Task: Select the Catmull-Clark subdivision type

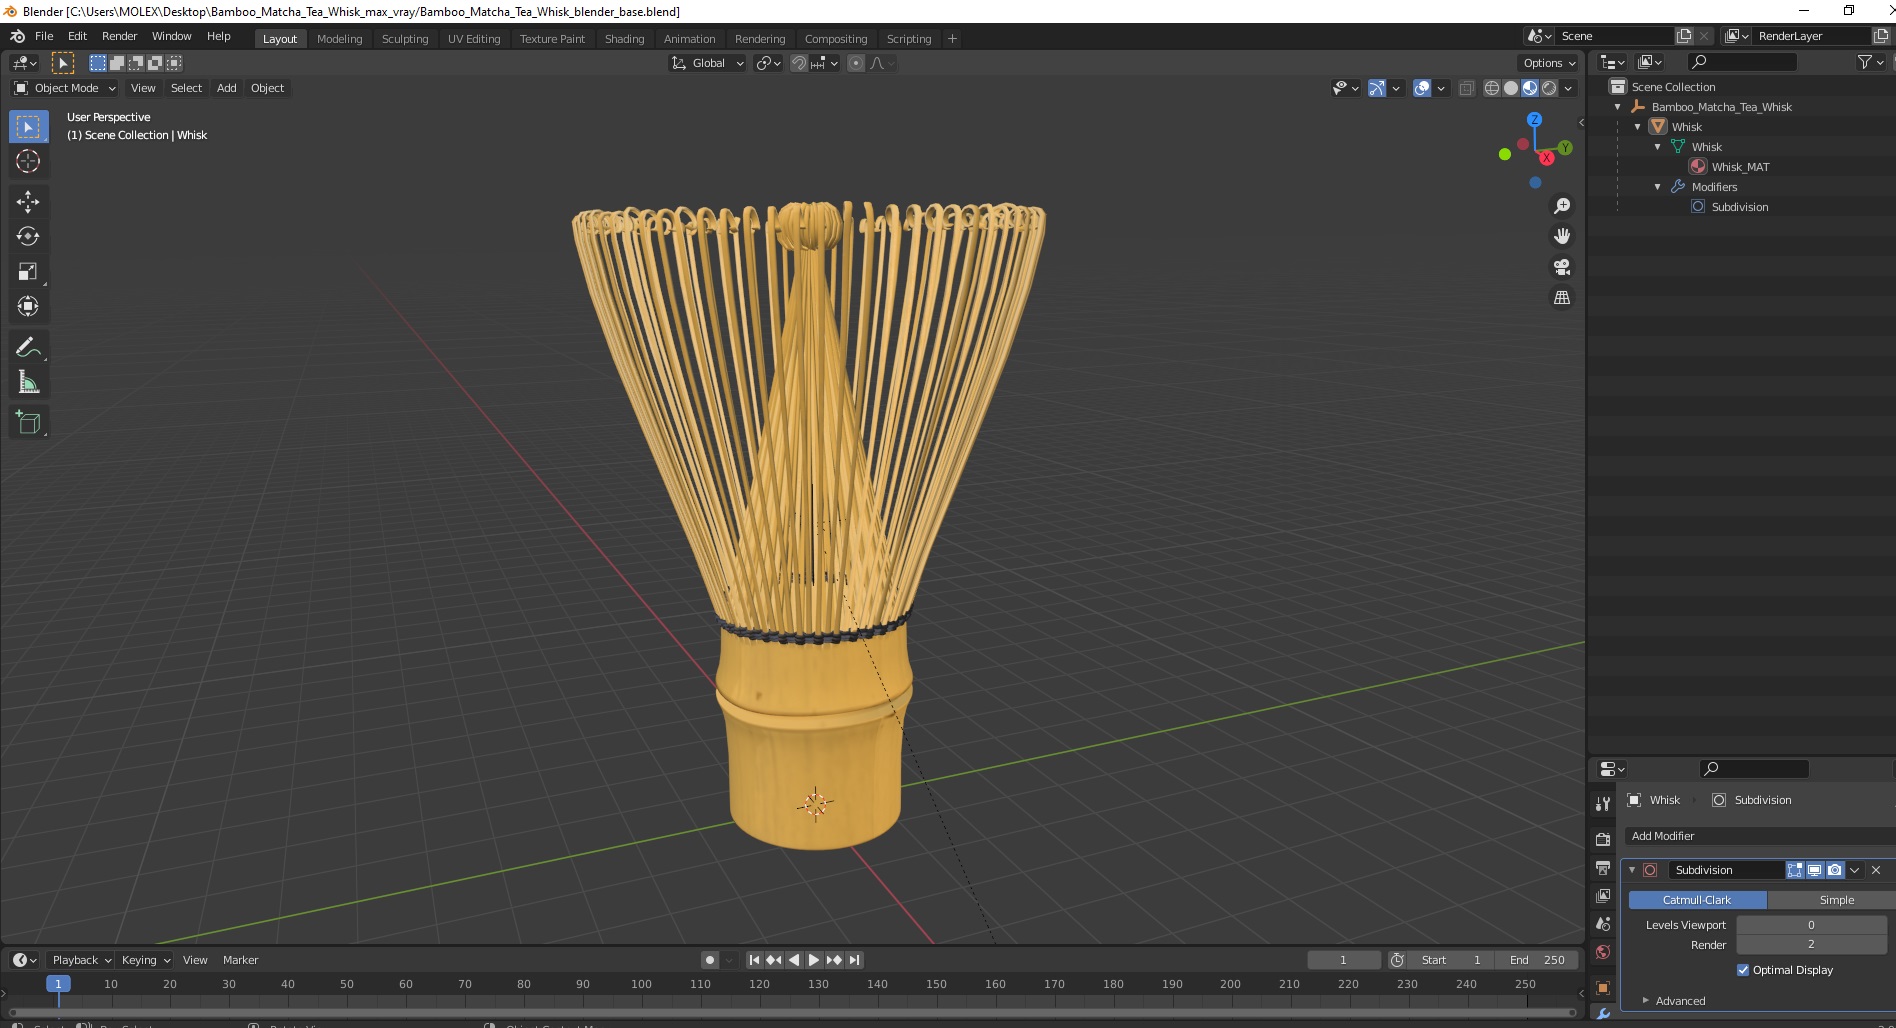Action: pos(1697,900)
